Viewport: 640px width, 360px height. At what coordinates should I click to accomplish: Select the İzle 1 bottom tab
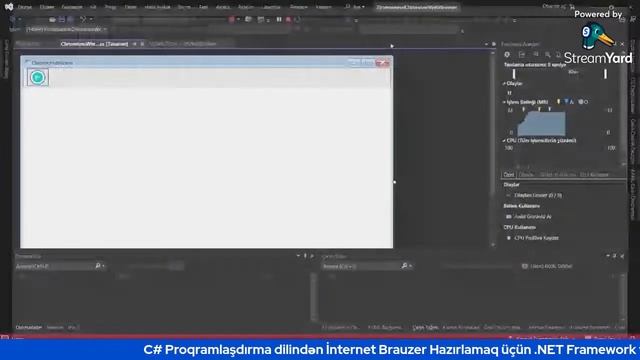coord(73,327)
